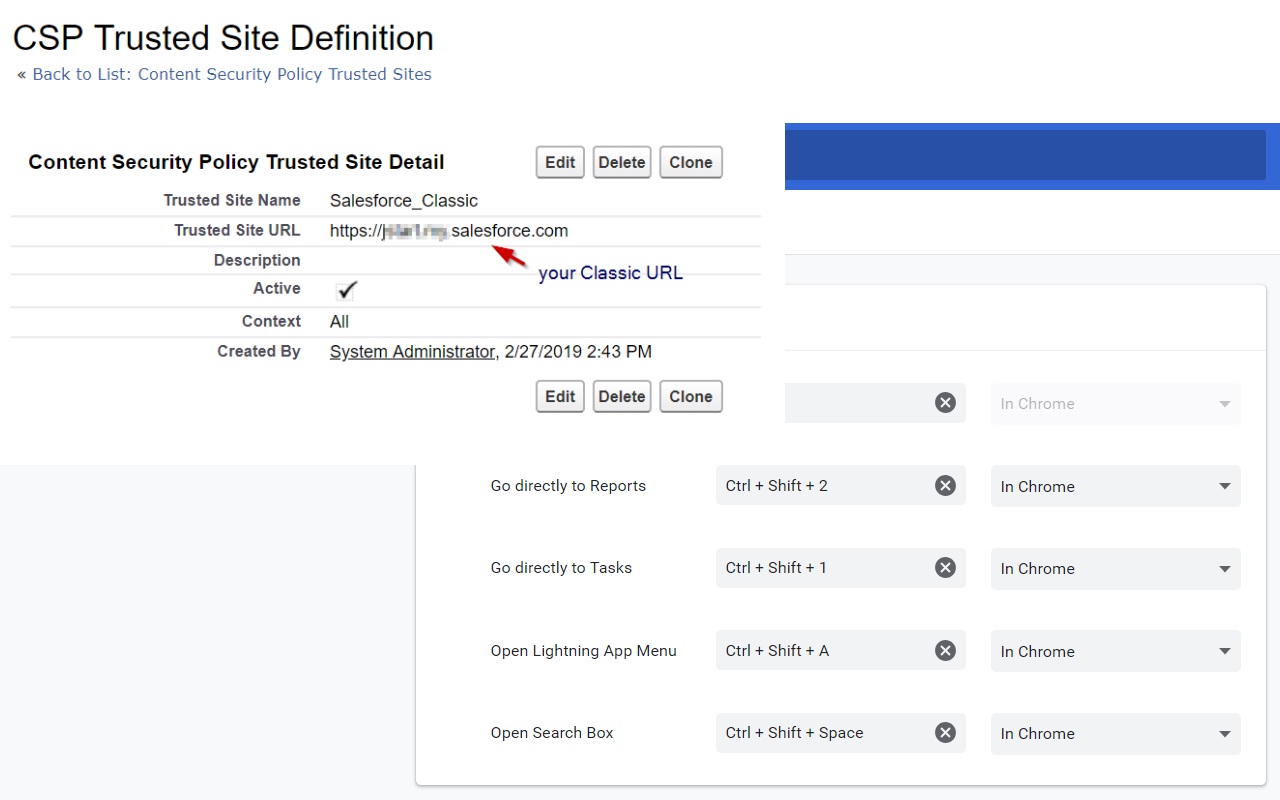Open the In Chrome dropdown for Reports shortcut
1280x800 pixels.
(x=1115, y=486)
